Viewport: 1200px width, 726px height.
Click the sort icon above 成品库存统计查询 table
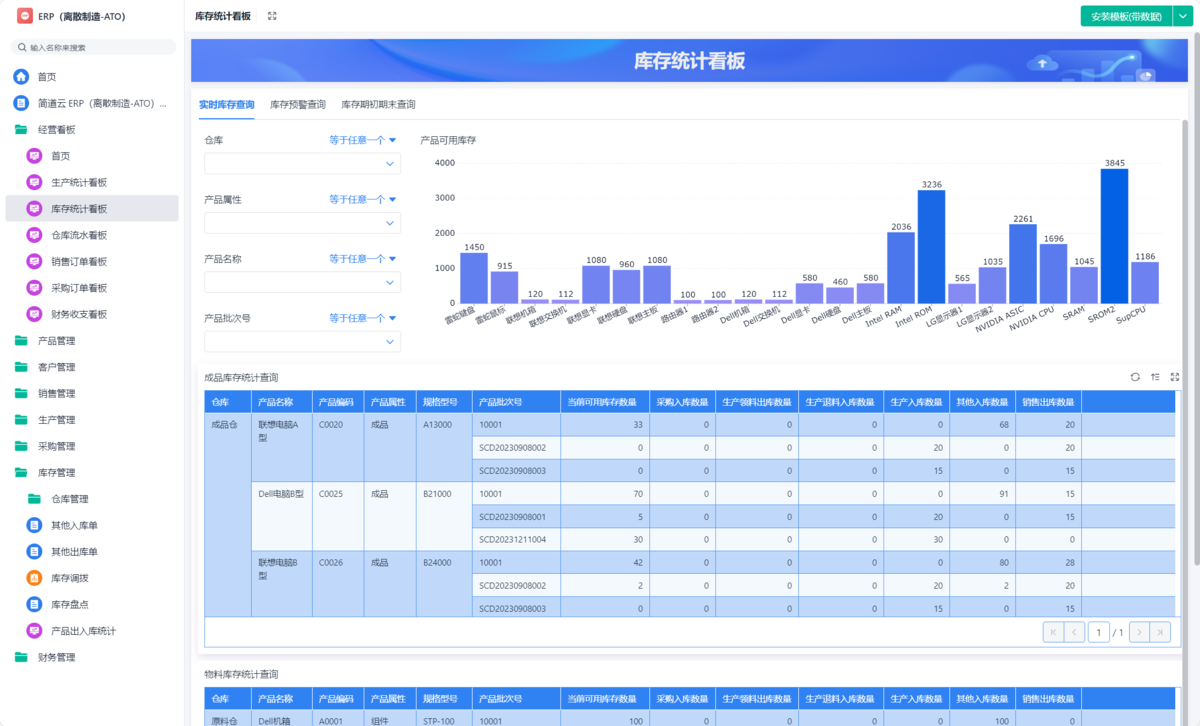click(x=1155, y=377)
